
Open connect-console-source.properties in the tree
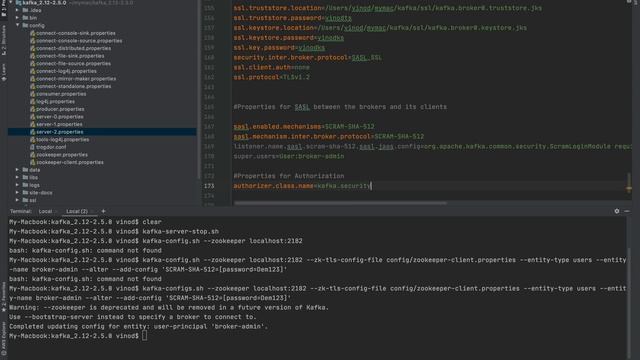(79, 41)
